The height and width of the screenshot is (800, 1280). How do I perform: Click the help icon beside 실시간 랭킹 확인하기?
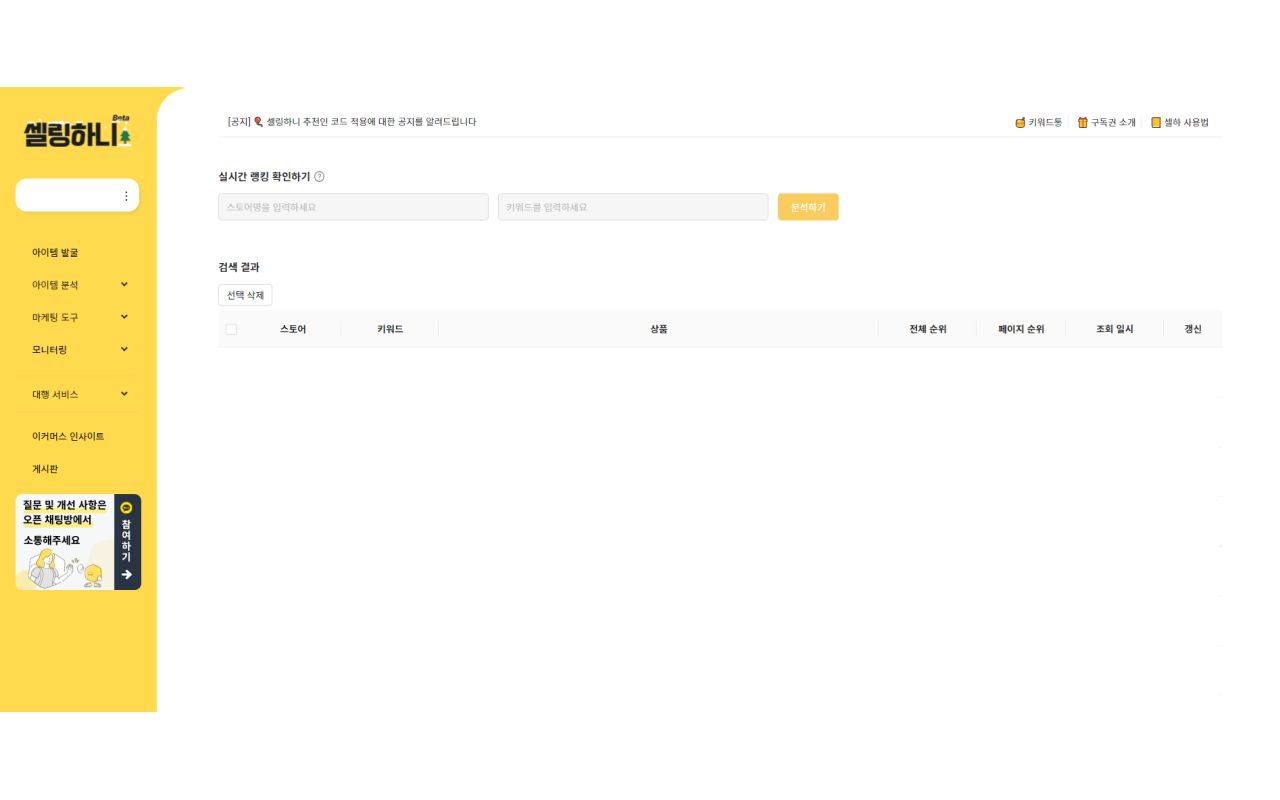point(319,177)
